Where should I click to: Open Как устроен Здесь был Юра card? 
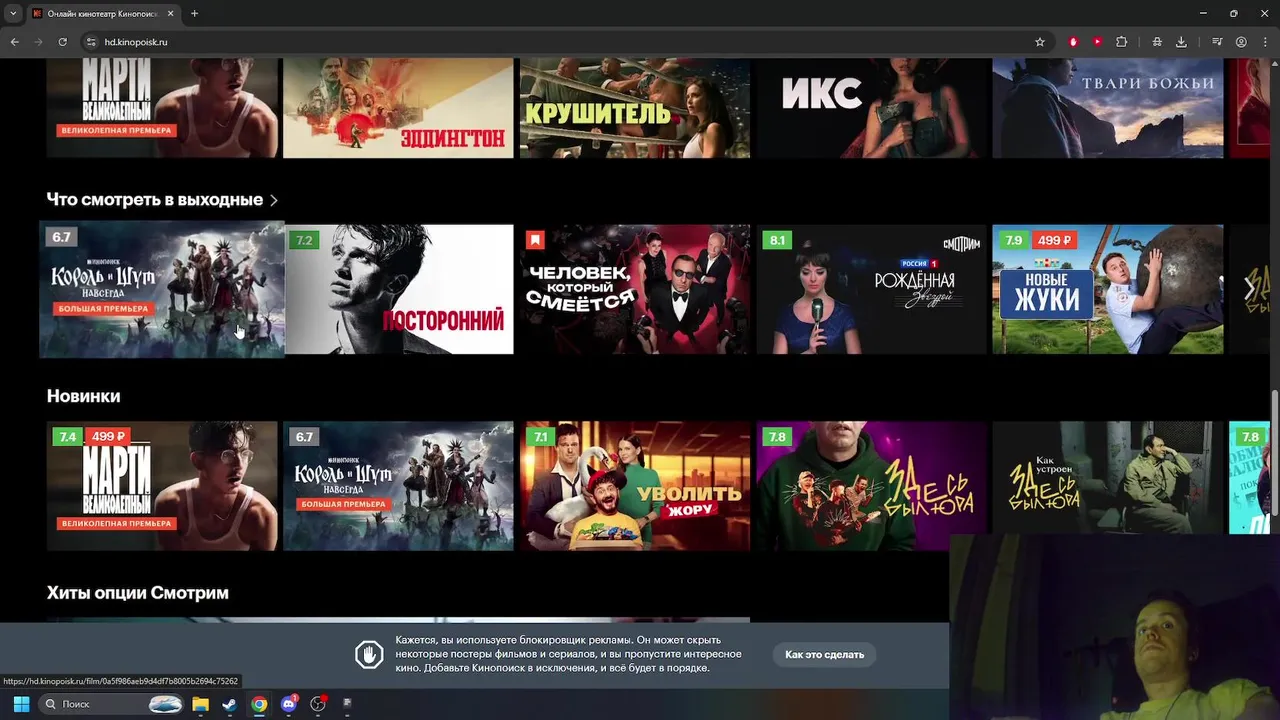point(1107,478)
